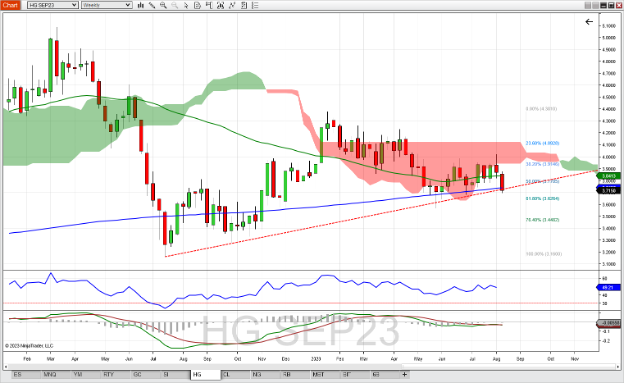Open the HG SEP23 instrument dropdown

(x=53, y=5)
